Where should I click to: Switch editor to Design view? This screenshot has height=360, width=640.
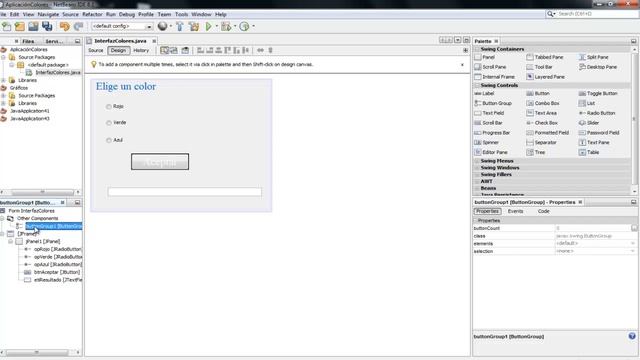[118, 51]
